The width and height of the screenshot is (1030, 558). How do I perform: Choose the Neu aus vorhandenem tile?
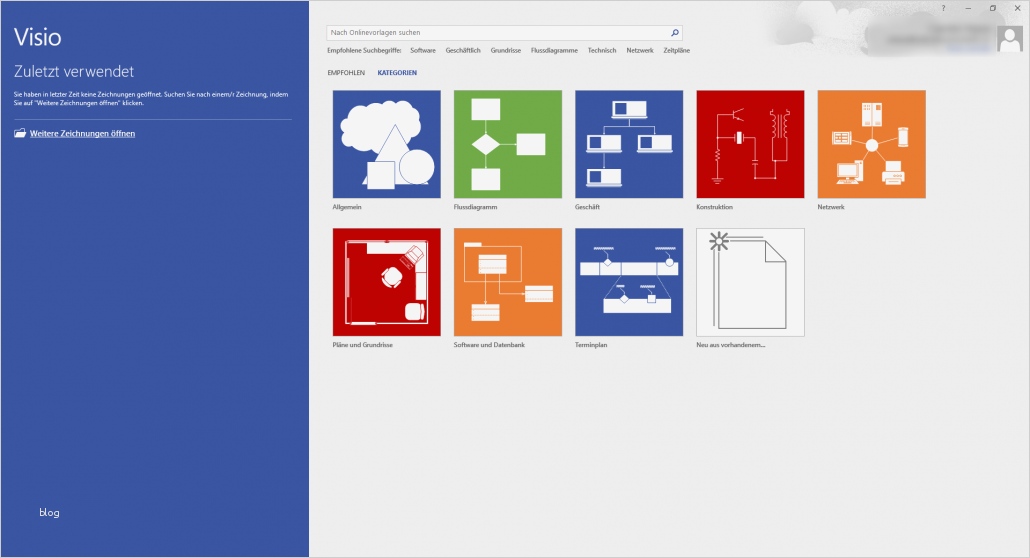[750, 282]
